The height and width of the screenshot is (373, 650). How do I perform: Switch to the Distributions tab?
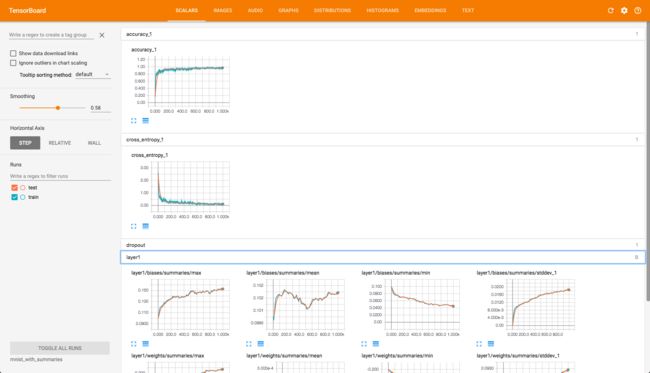(332, 10)
